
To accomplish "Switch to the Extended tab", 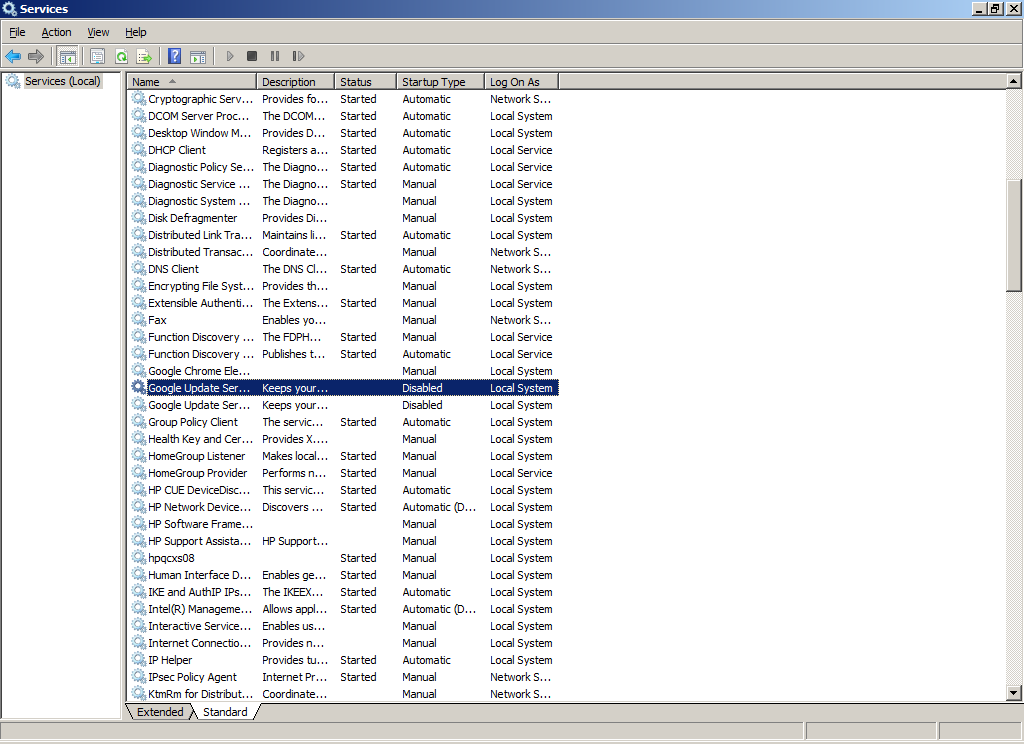I will (x=160, y=712).
